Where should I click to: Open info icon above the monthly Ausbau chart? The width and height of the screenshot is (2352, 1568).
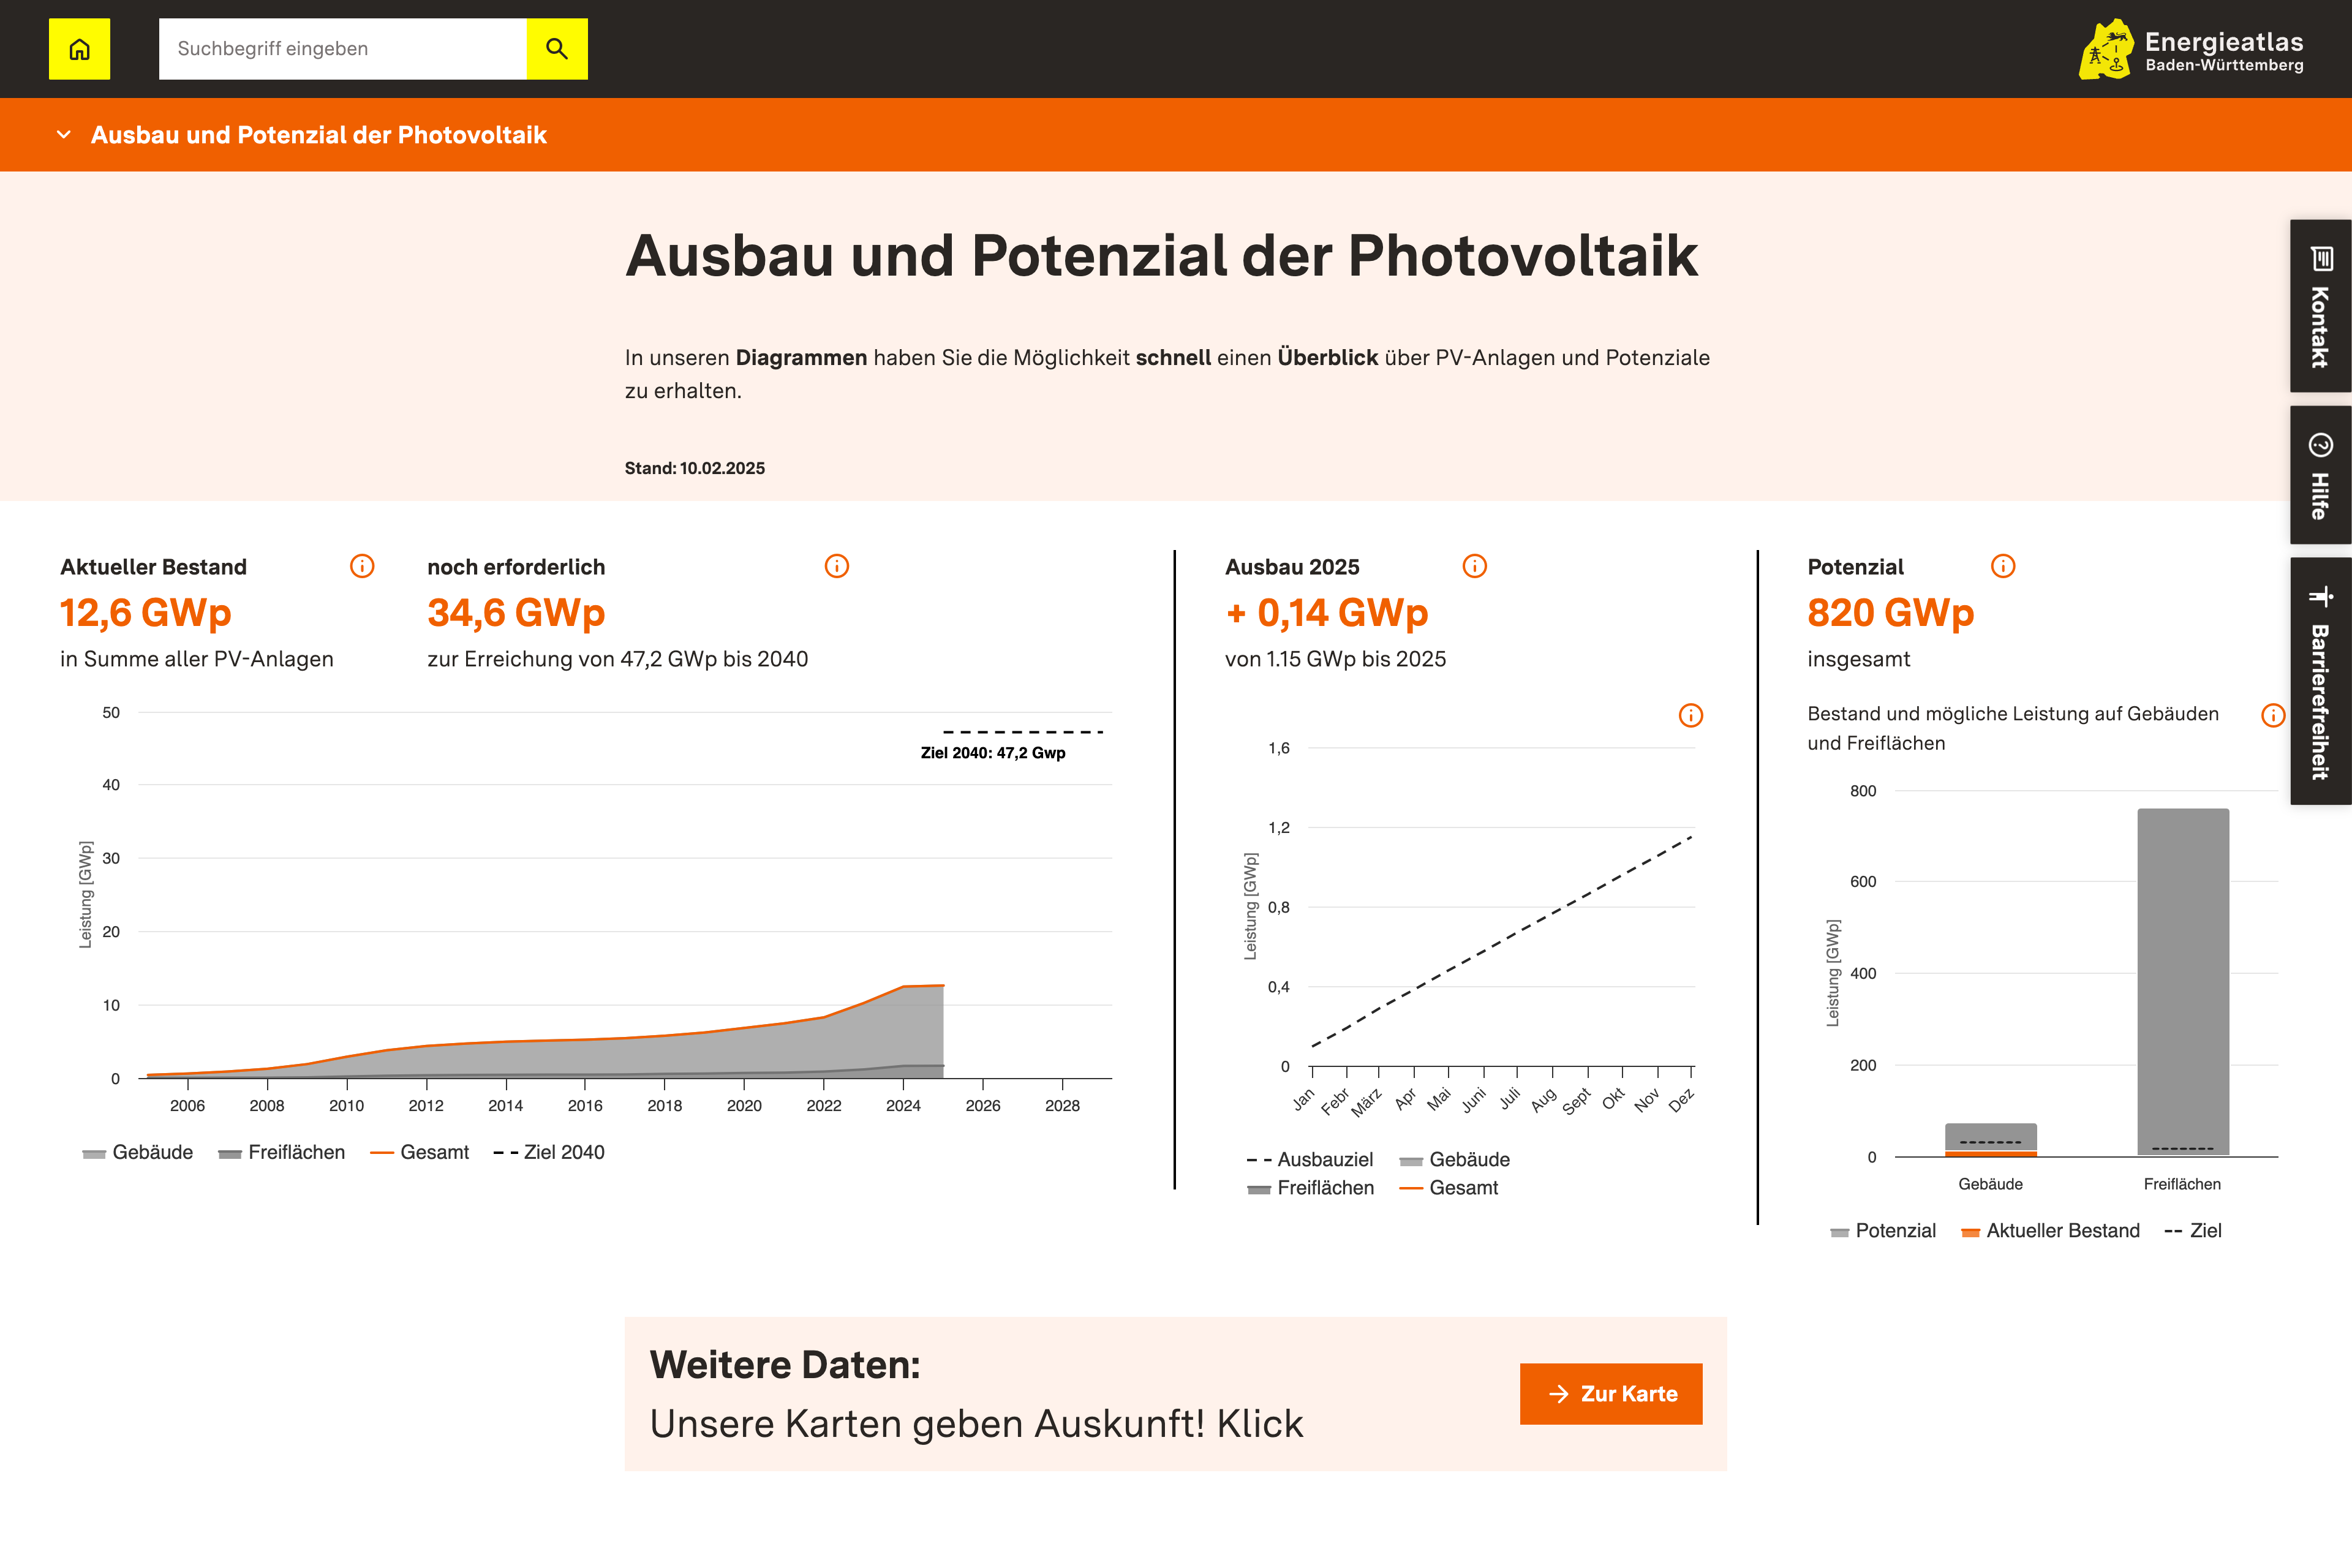pos(1691,715)
